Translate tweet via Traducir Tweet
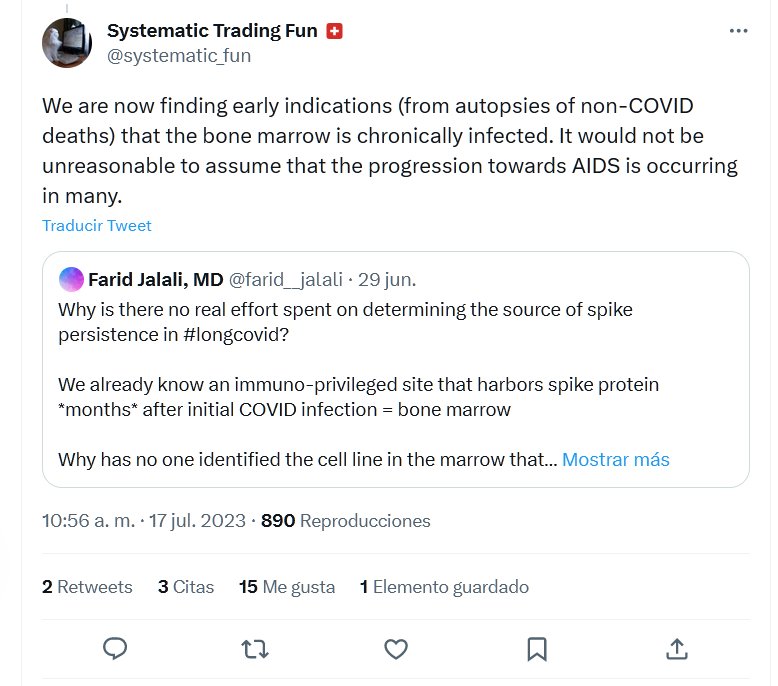This screenshot has height=686, width=778. (x=97, y=225)
